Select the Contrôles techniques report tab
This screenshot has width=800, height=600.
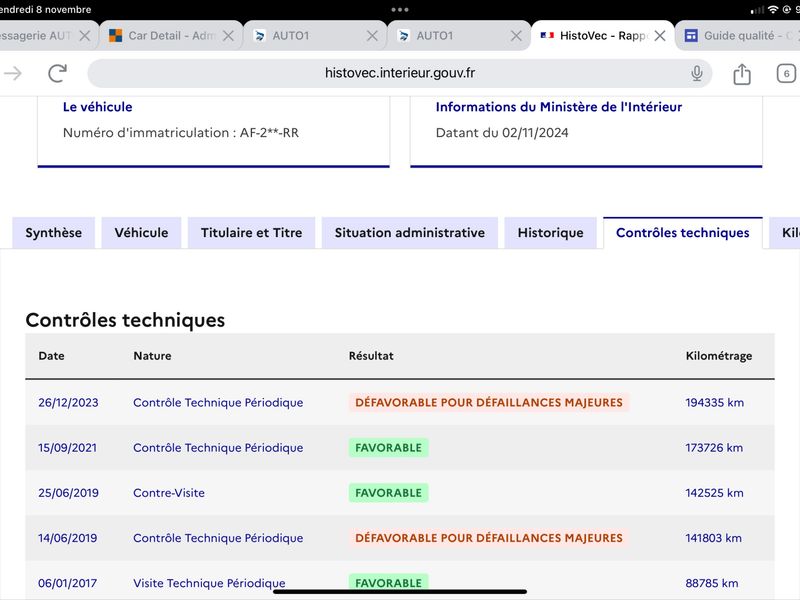pyautogui.click(x=683, y=233)
